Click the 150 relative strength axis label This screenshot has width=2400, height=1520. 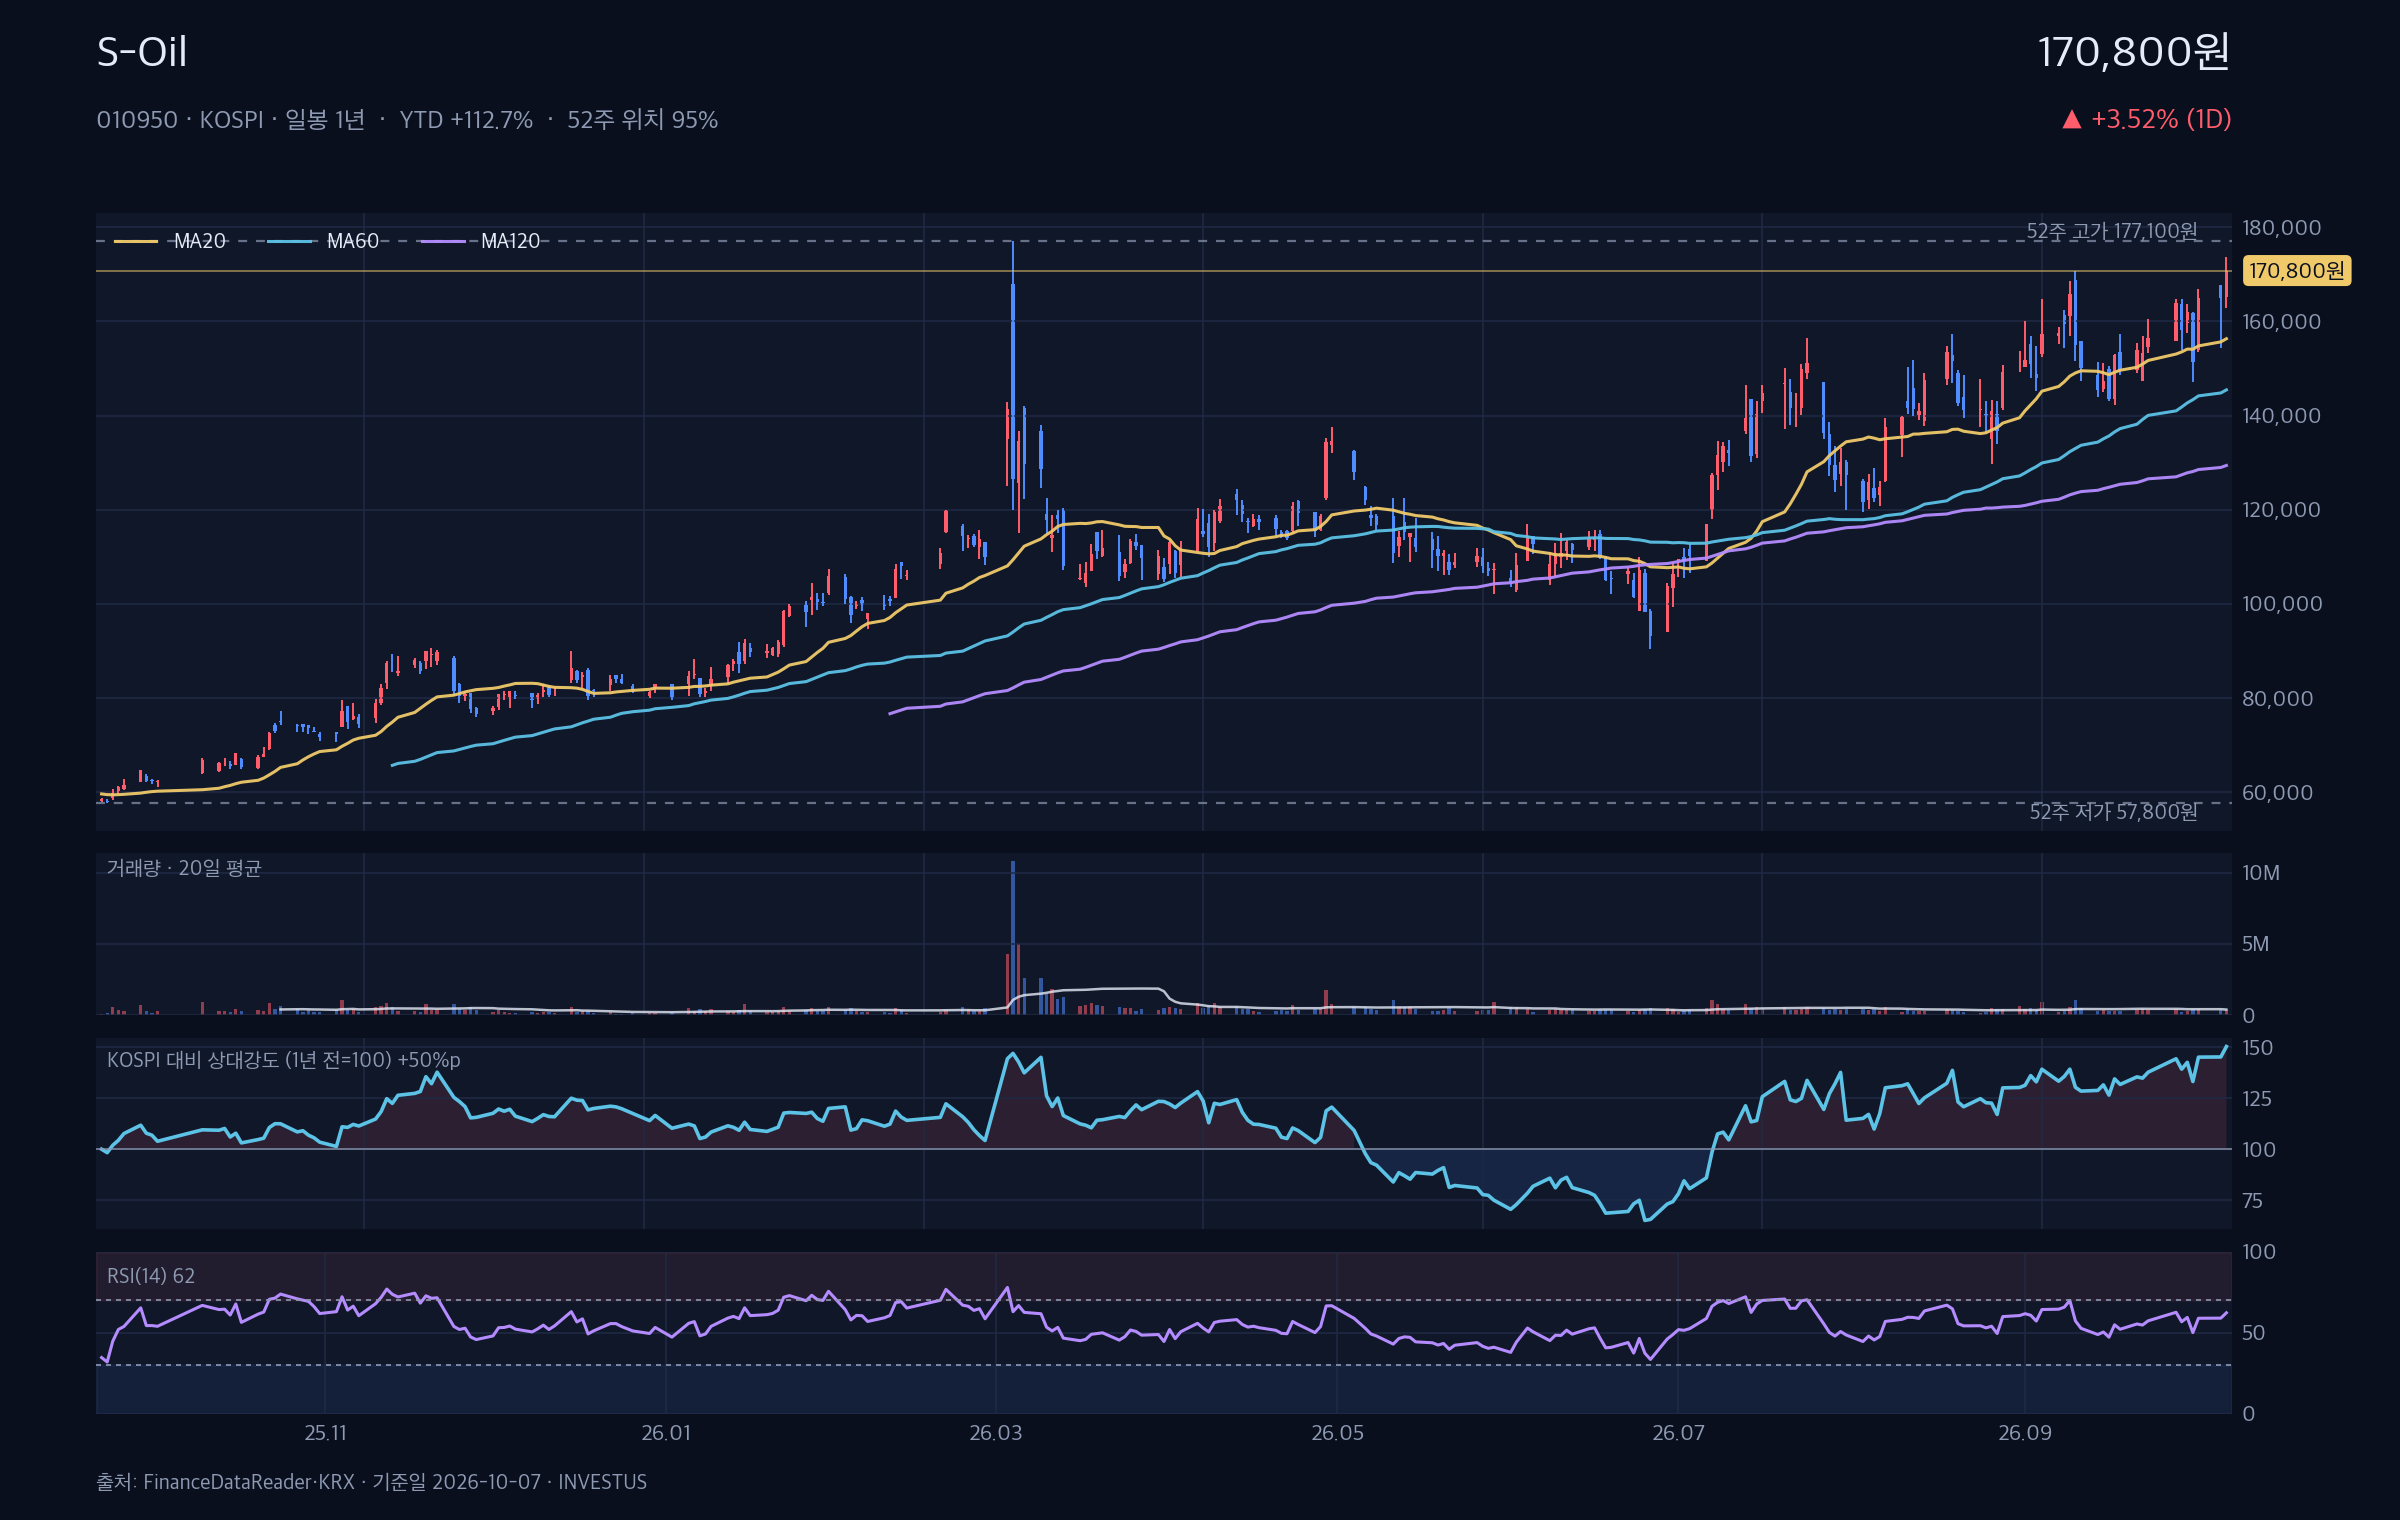coord(2257,1048)
